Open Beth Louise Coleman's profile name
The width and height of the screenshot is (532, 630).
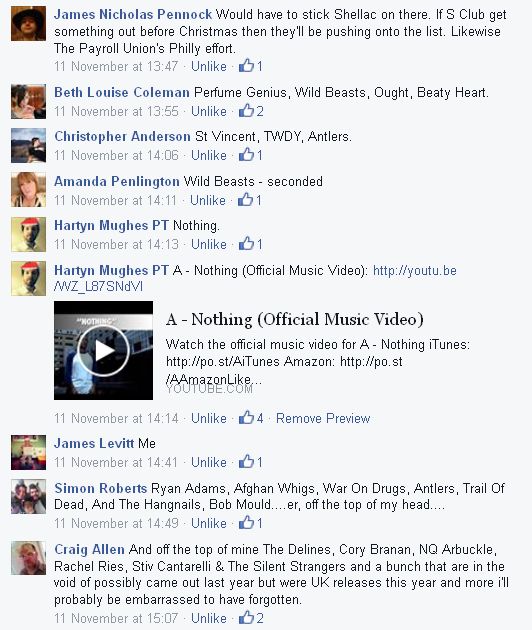tap(122, 92)
